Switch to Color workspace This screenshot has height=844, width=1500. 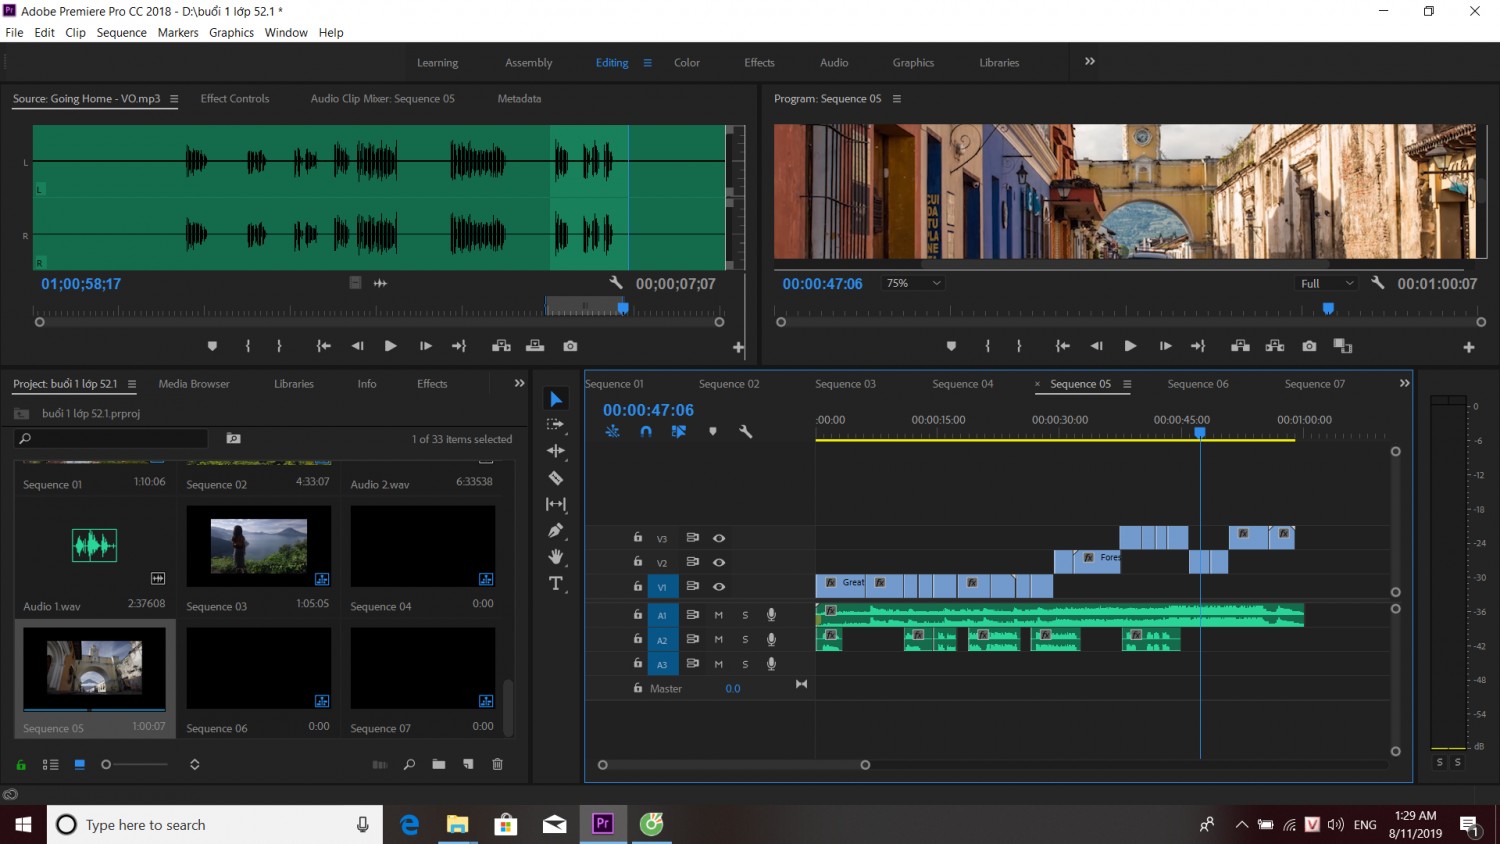point(687,62)
